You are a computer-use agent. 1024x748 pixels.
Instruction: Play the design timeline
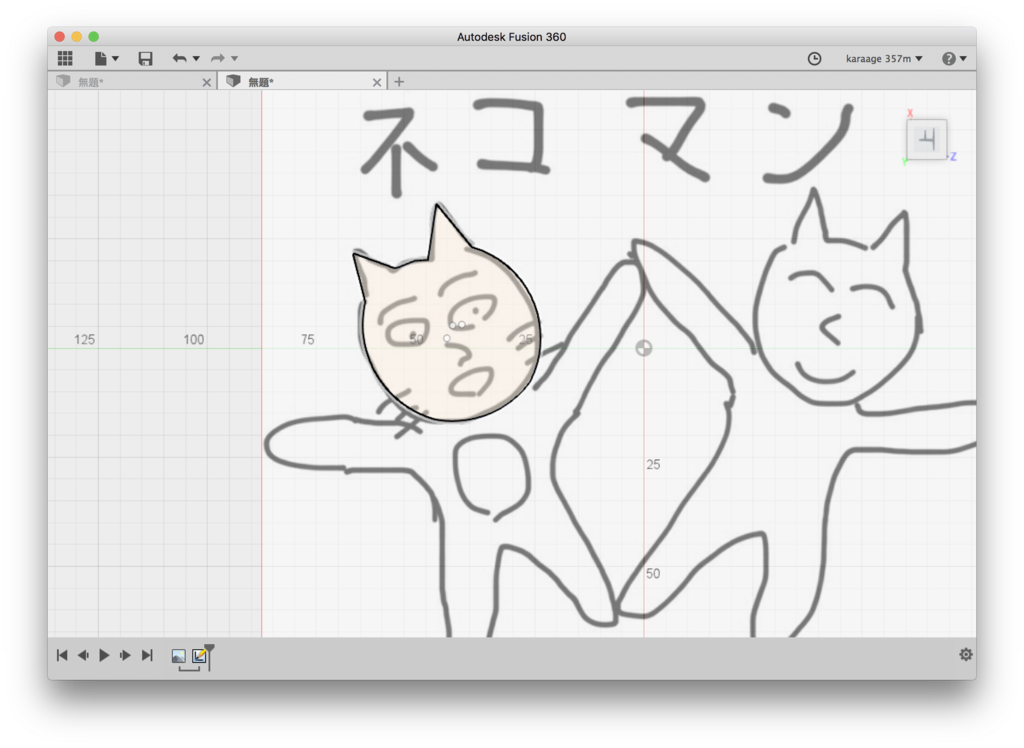click(104, 655)
